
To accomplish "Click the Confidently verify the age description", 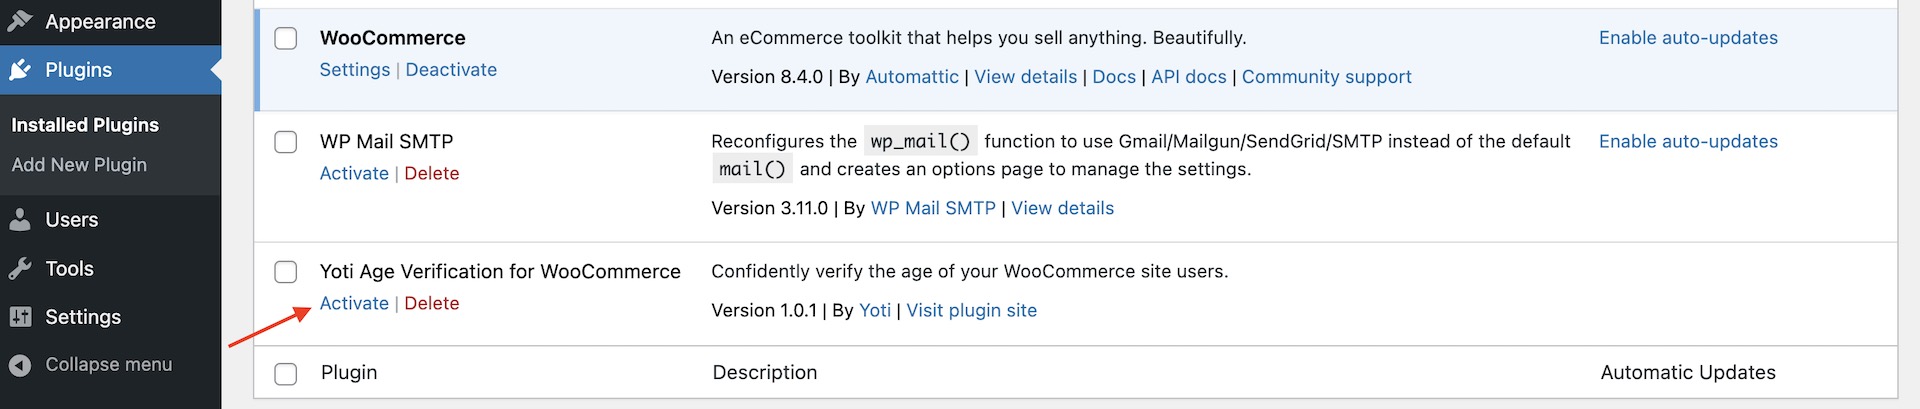I will 970,272.
